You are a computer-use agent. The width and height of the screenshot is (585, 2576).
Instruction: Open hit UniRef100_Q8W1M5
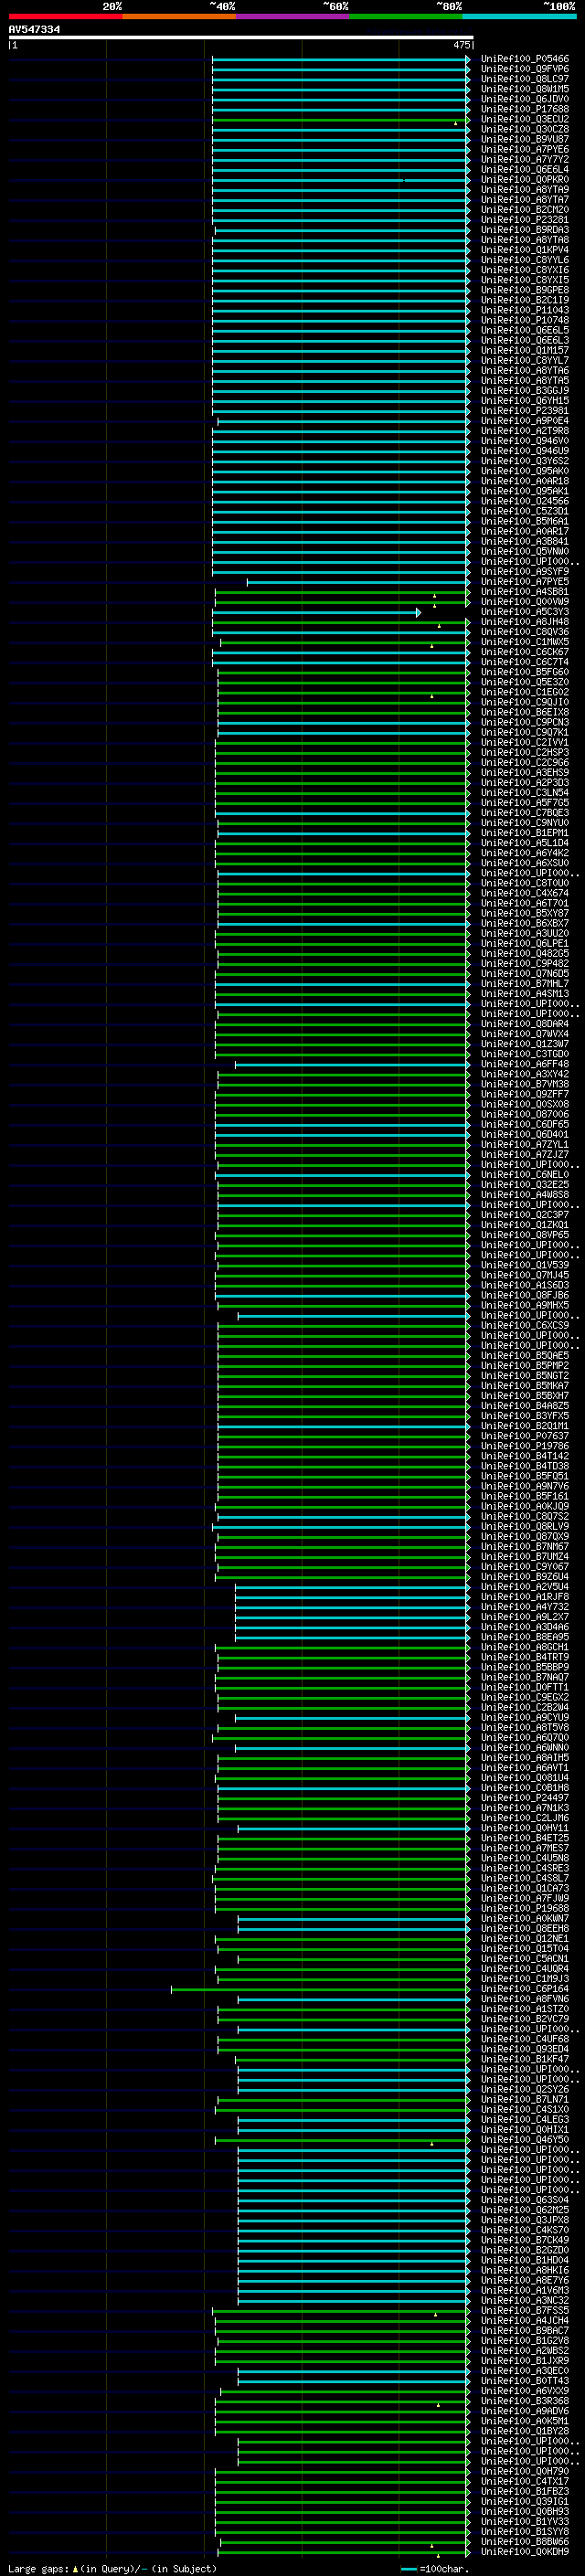525,89
